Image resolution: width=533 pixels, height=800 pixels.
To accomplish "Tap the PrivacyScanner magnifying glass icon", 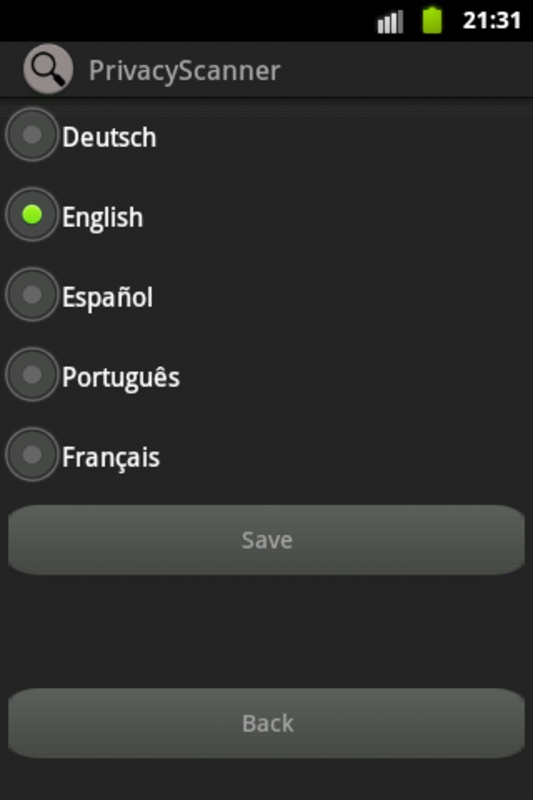I will 48,69.
